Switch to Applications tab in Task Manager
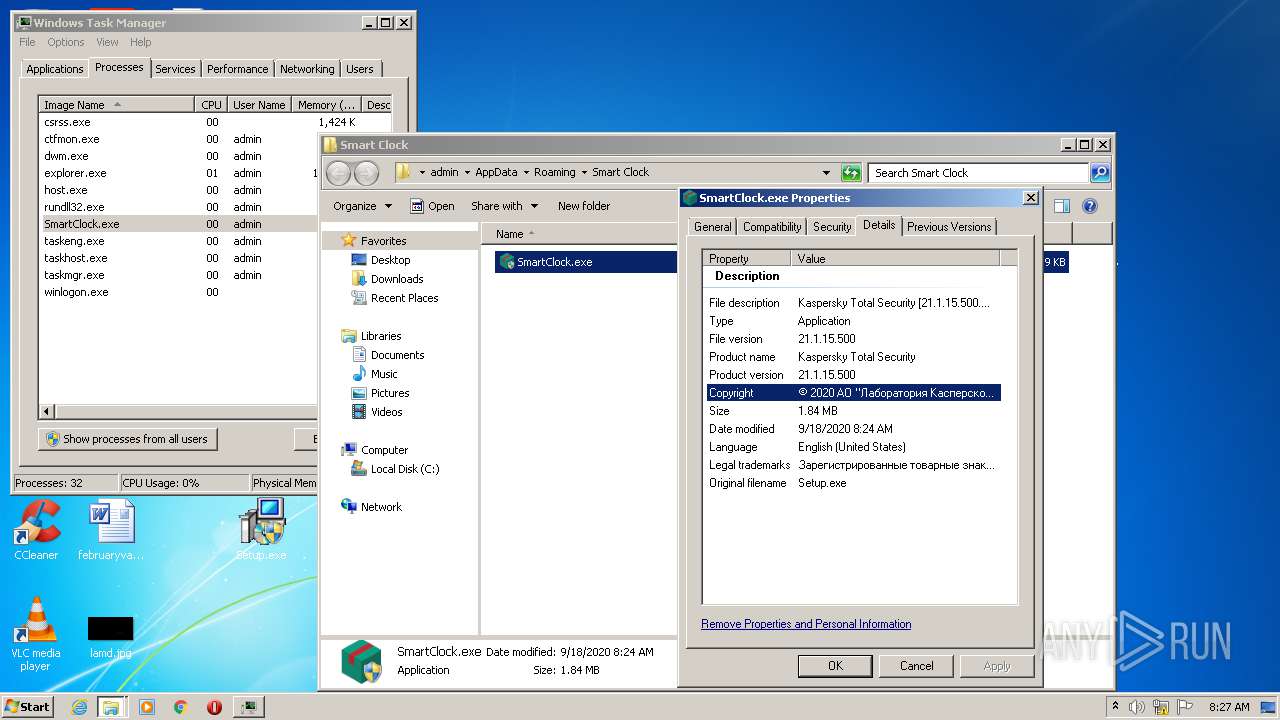 tap(55, 69)
